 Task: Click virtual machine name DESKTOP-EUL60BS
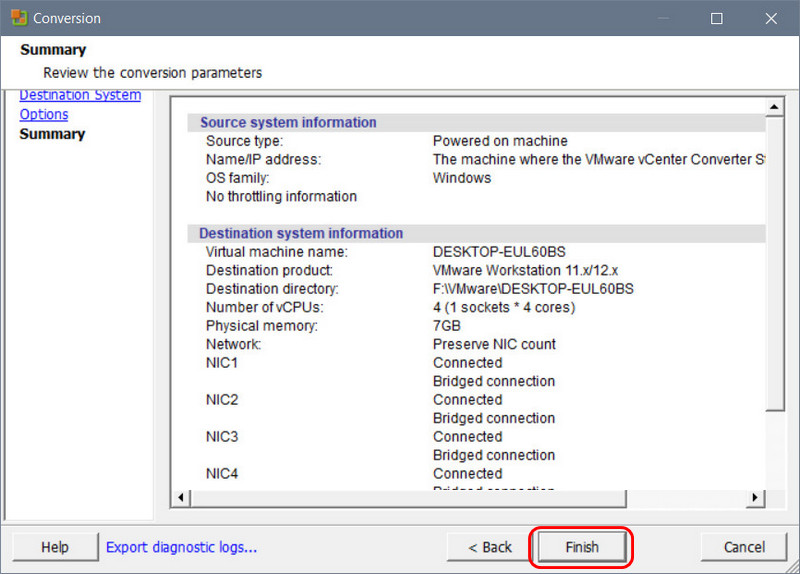point(499,252)
